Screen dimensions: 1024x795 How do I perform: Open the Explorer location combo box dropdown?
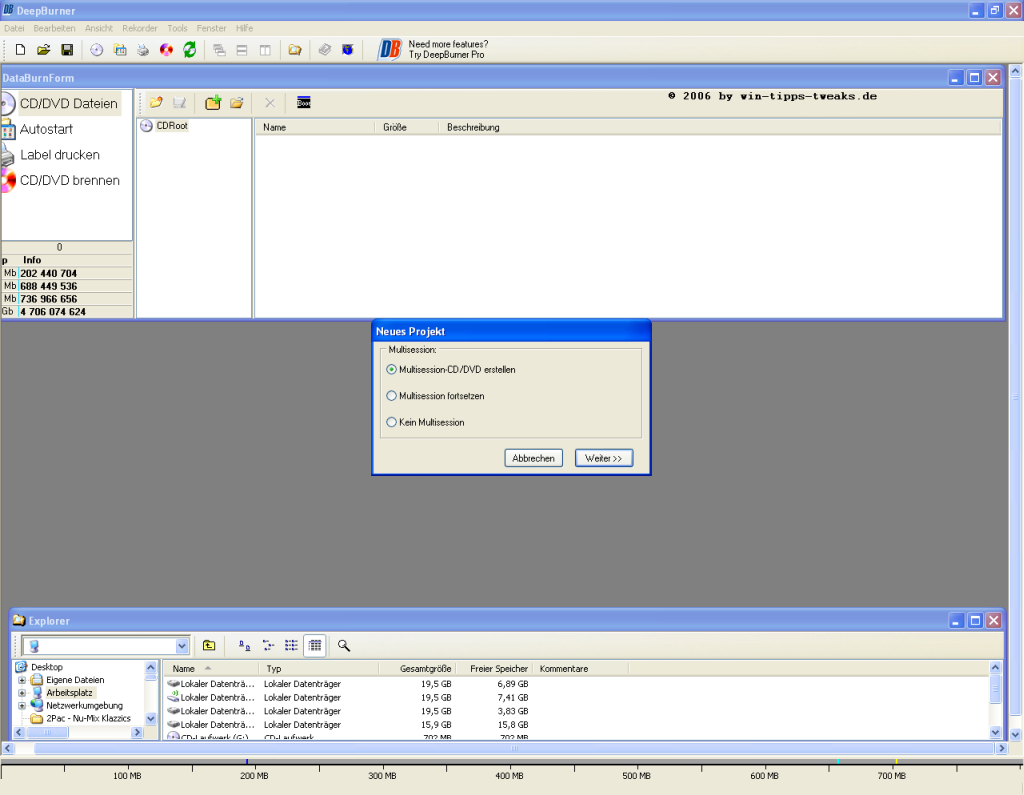(x=182, y=646)
